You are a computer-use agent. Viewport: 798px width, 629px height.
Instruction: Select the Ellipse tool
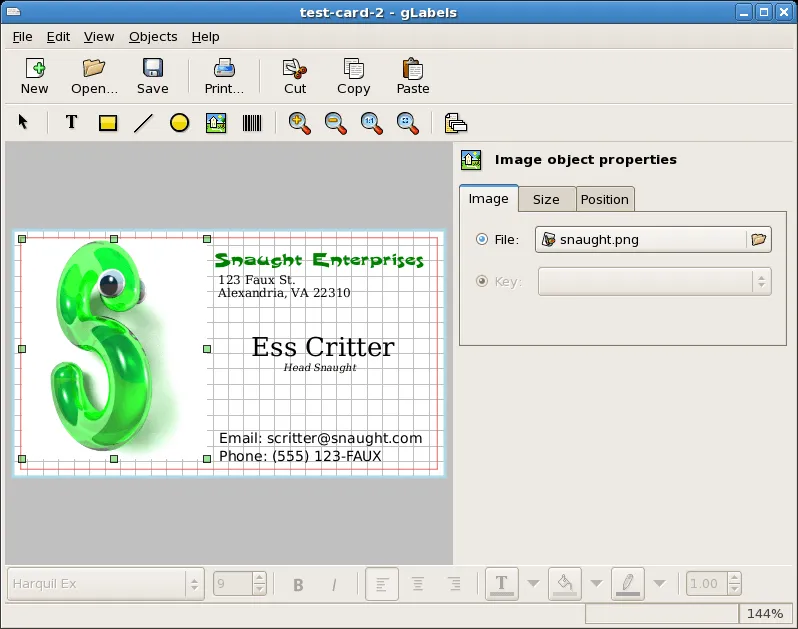[x=179, y=123]
